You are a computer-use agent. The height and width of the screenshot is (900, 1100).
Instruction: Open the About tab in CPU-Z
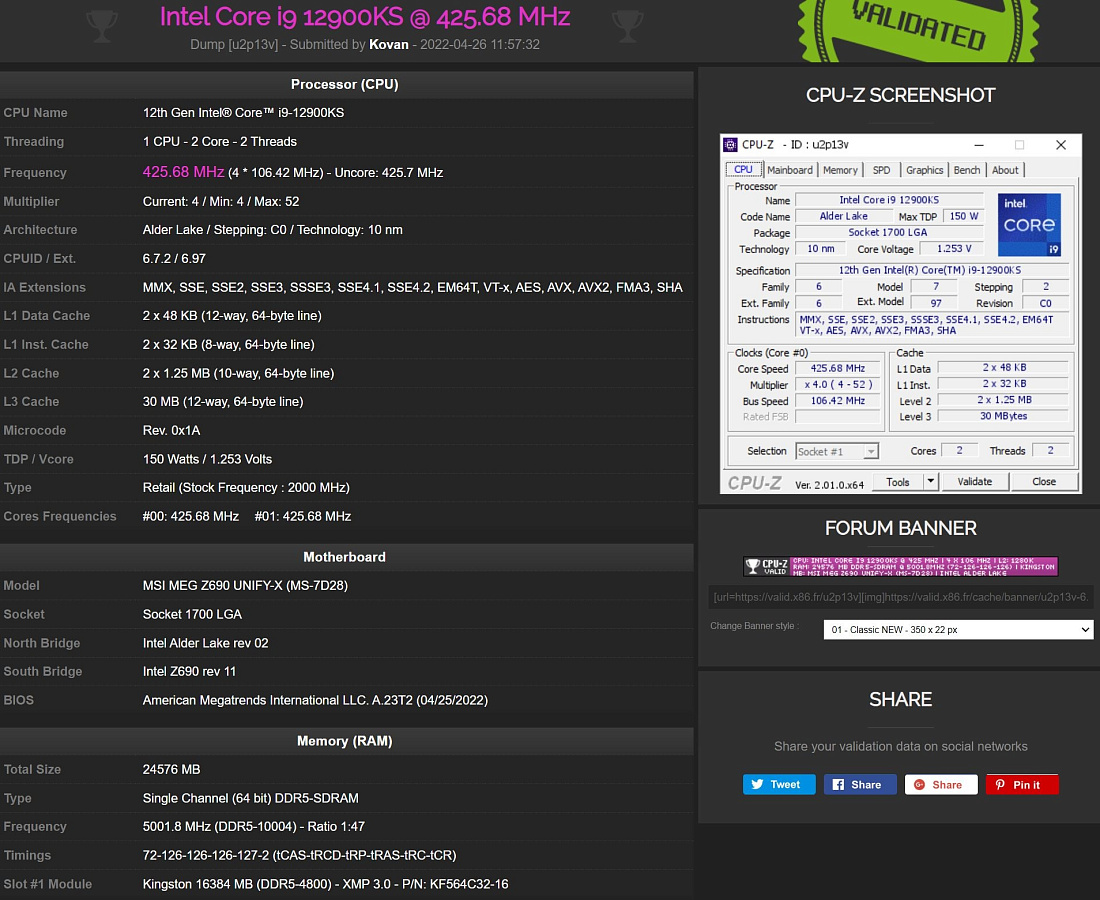coord(1005,170)
